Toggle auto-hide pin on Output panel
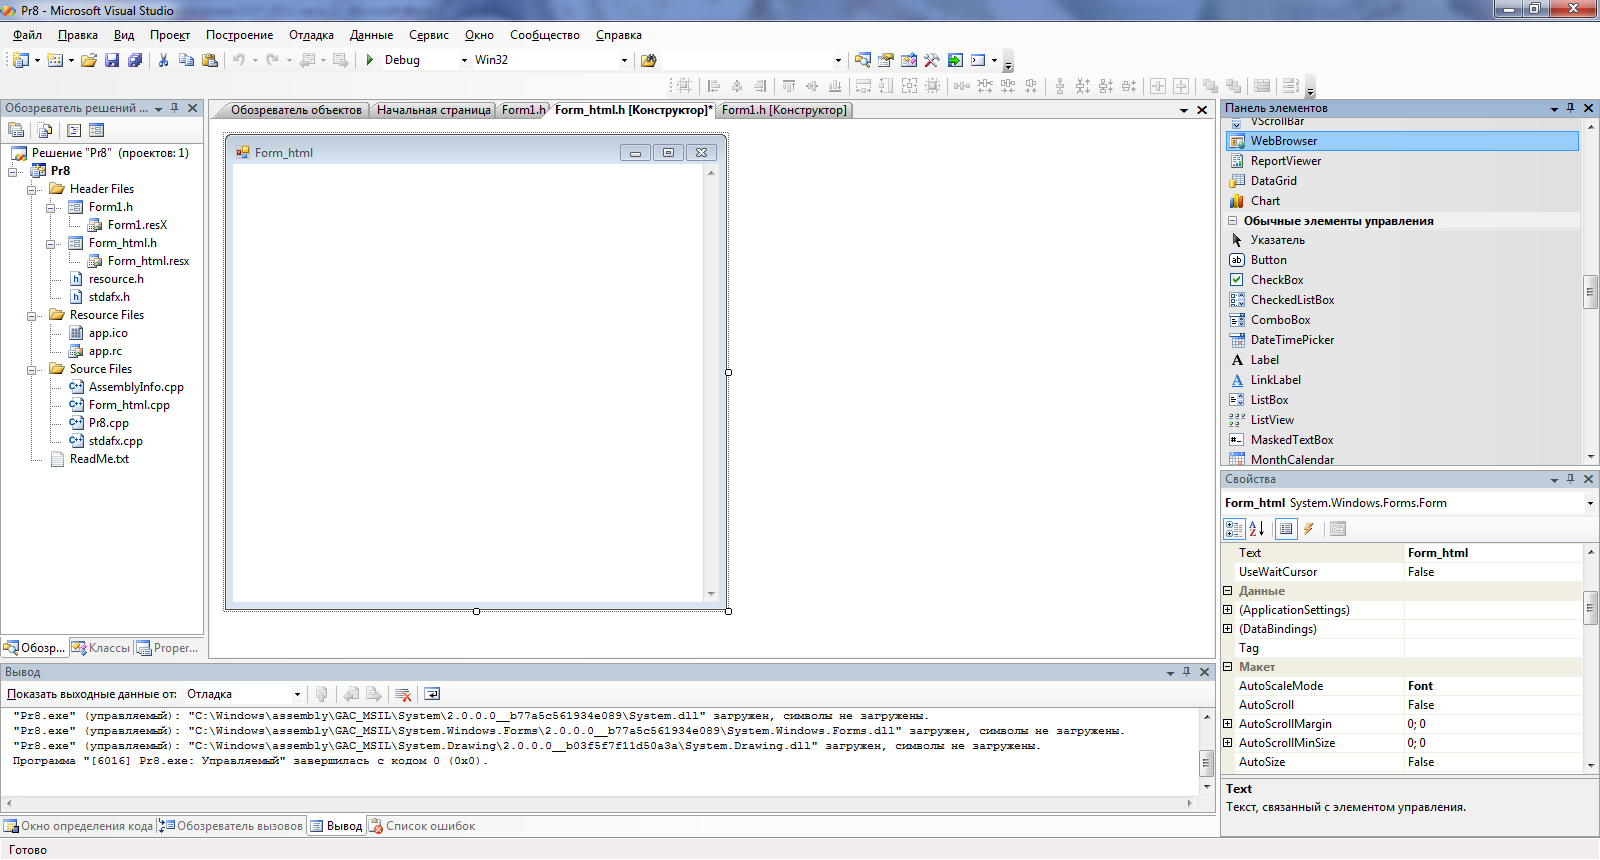The height and width of the screenshot is (860, 1600). [1187, 672]
